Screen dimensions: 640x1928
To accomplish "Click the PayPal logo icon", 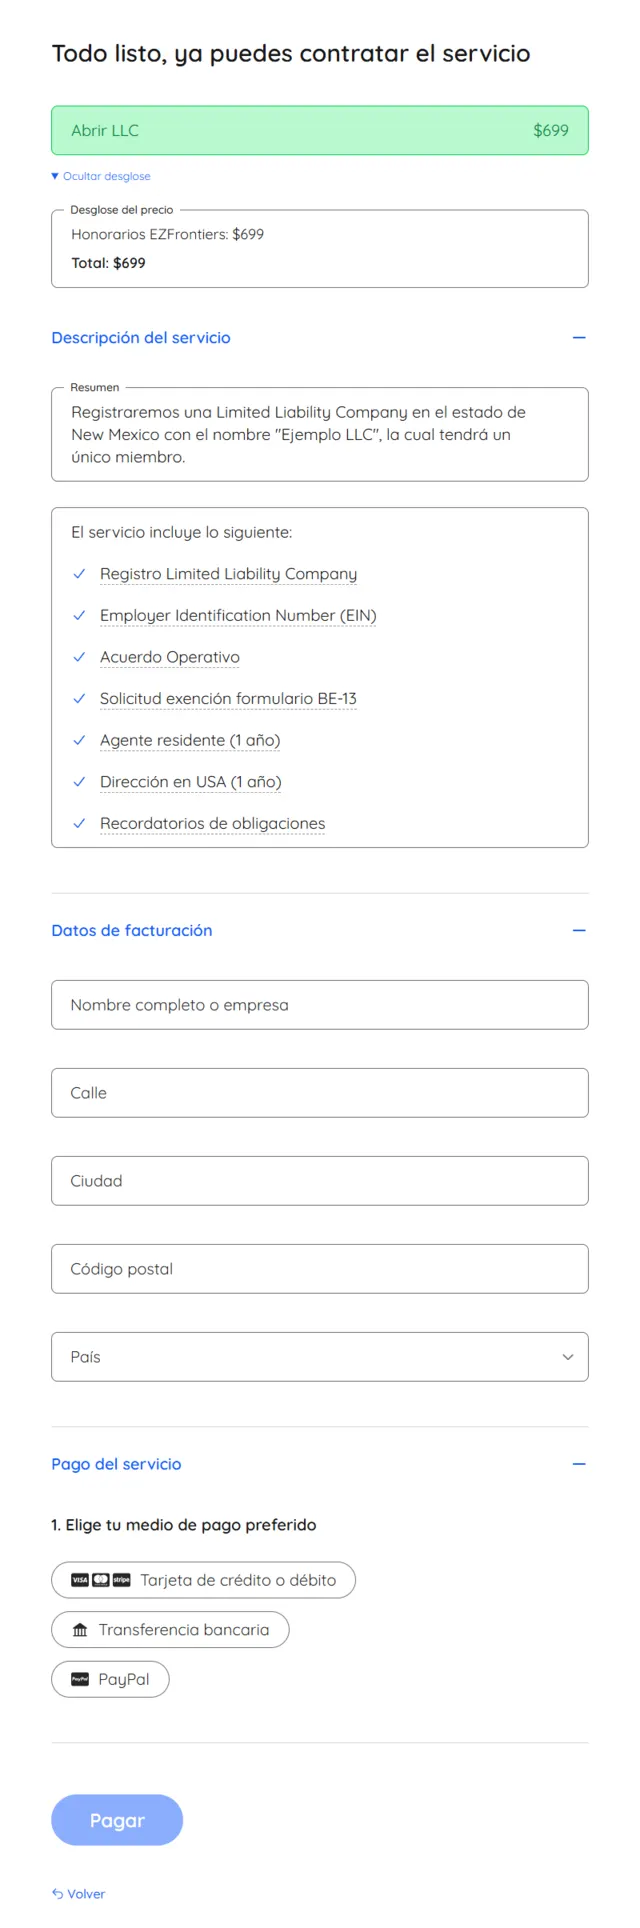I will point(79,1679).
